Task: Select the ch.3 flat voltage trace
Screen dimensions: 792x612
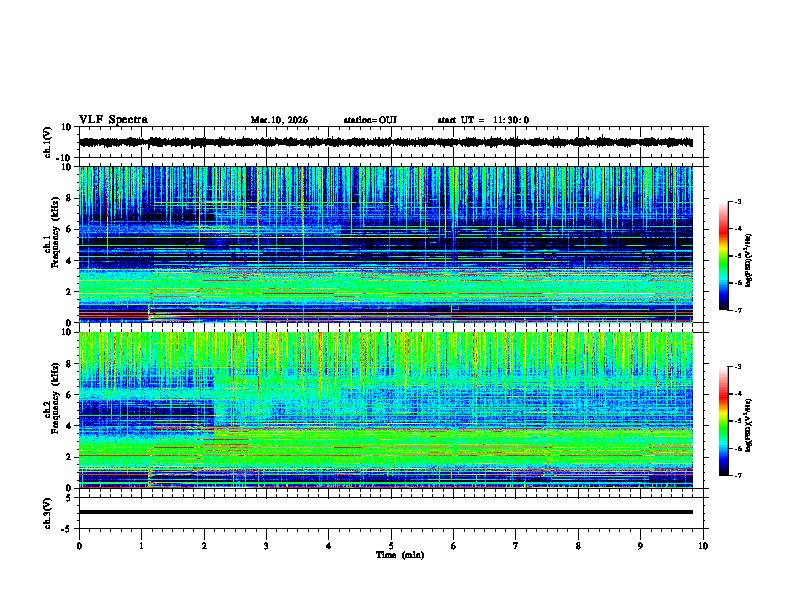Action: (x=385, y=512)
